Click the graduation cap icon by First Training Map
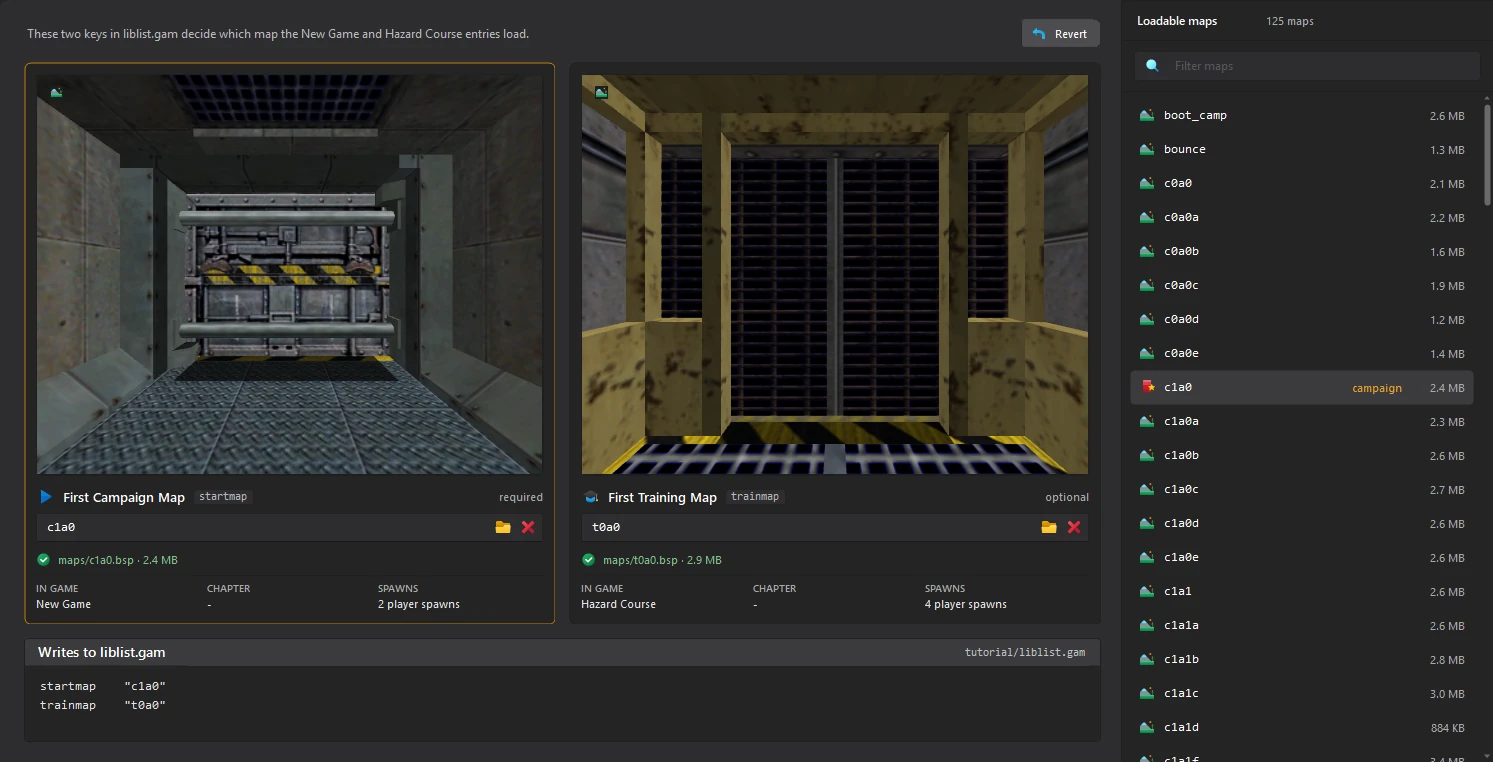 coord(591,497)
